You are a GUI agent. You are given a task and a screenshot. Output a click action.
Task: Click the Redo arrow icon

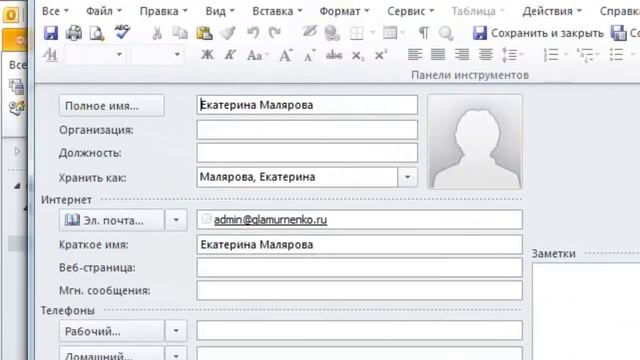(x=275, y=33)
